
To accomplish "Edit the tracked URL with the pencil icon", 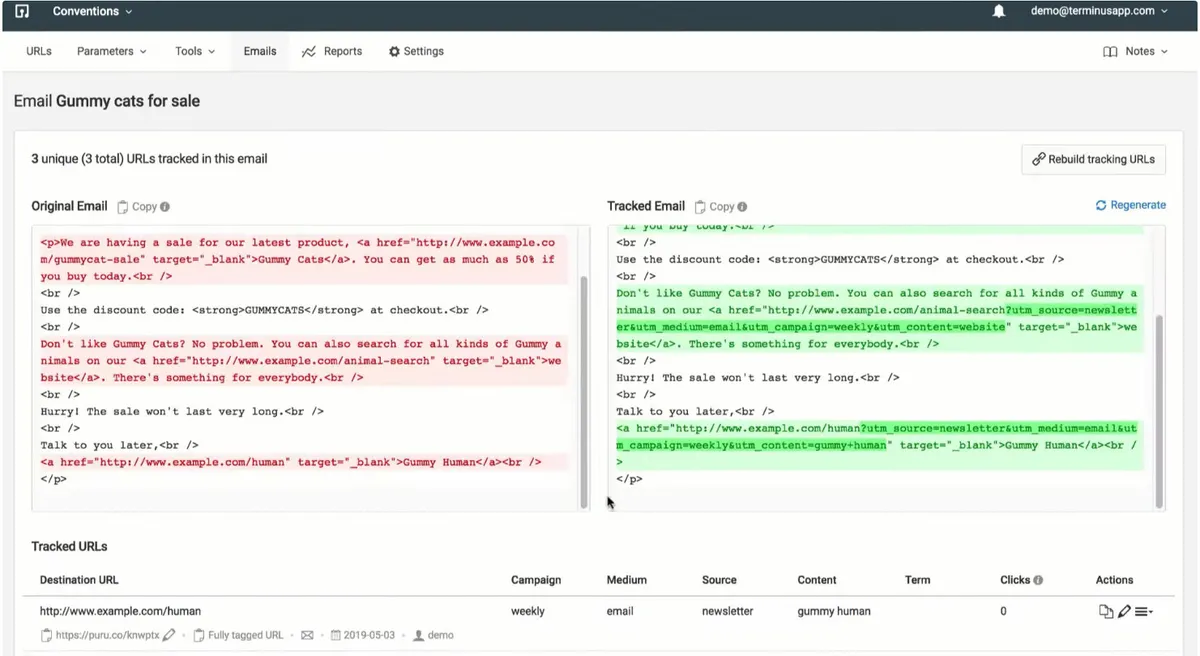I will coord(1122,611).
